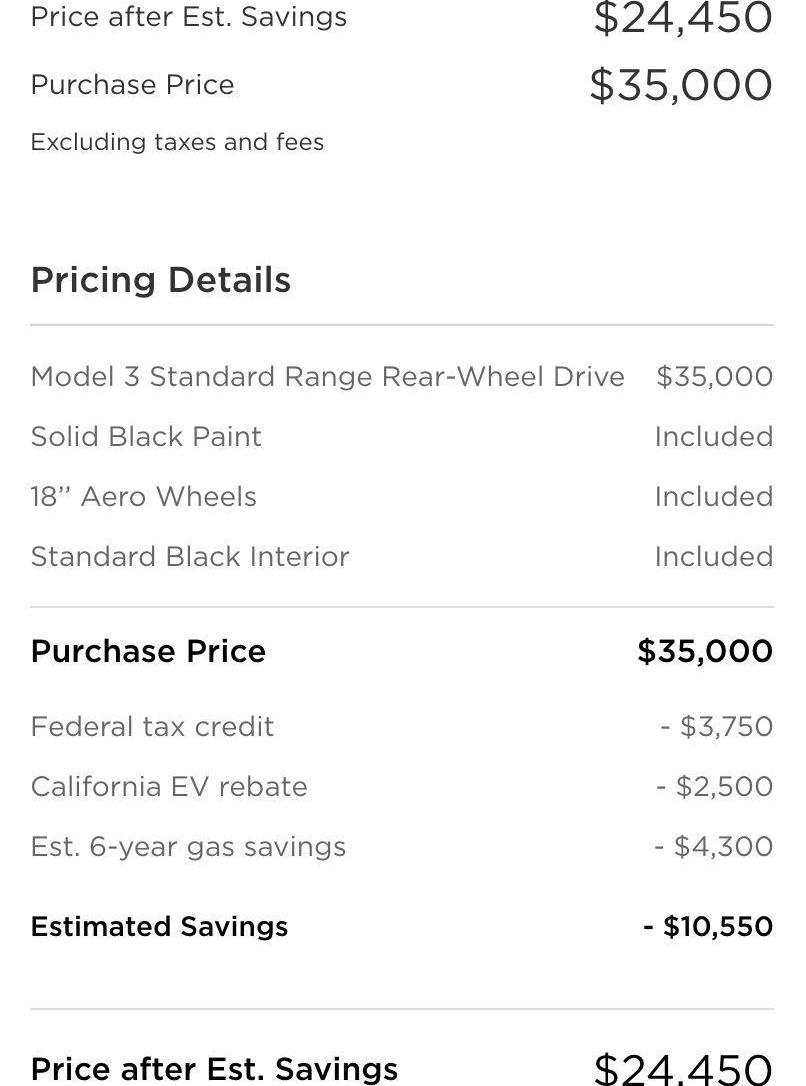
Task: Click Included next to Standard Black Interior
Action: click(714, 557)
